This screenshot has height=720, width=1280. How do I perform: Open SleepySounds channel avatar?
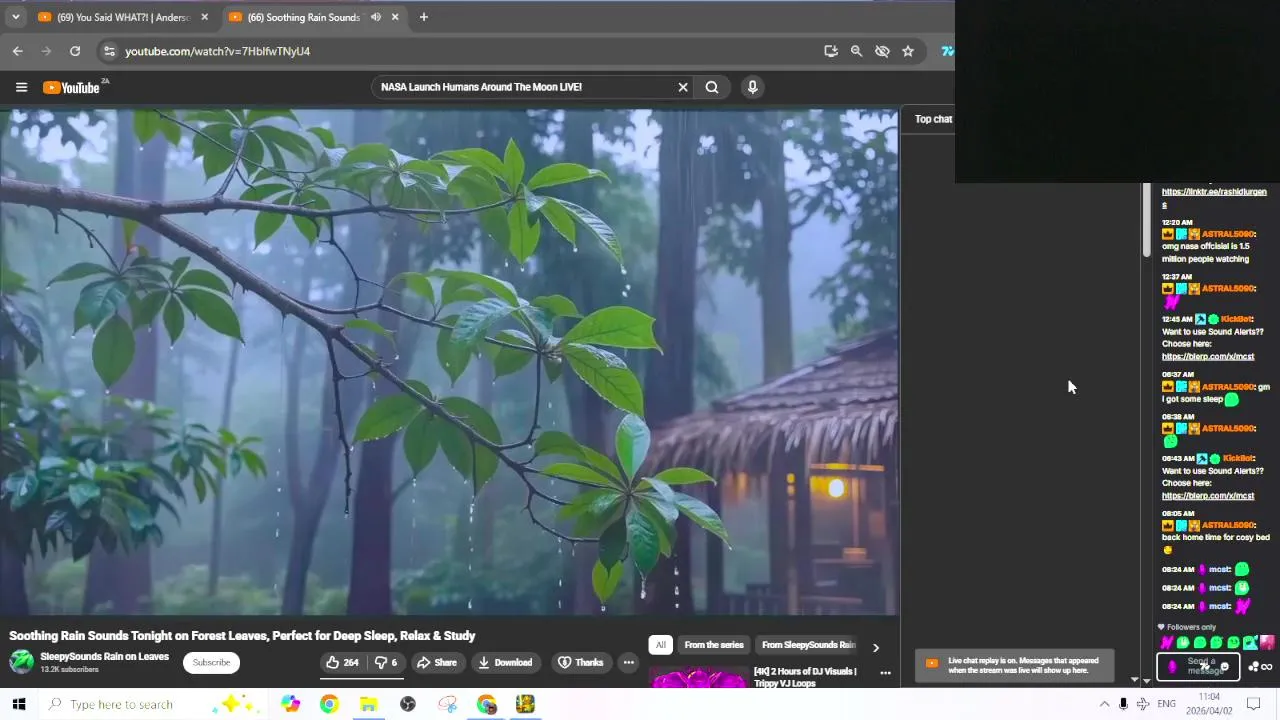coord(21,662)
